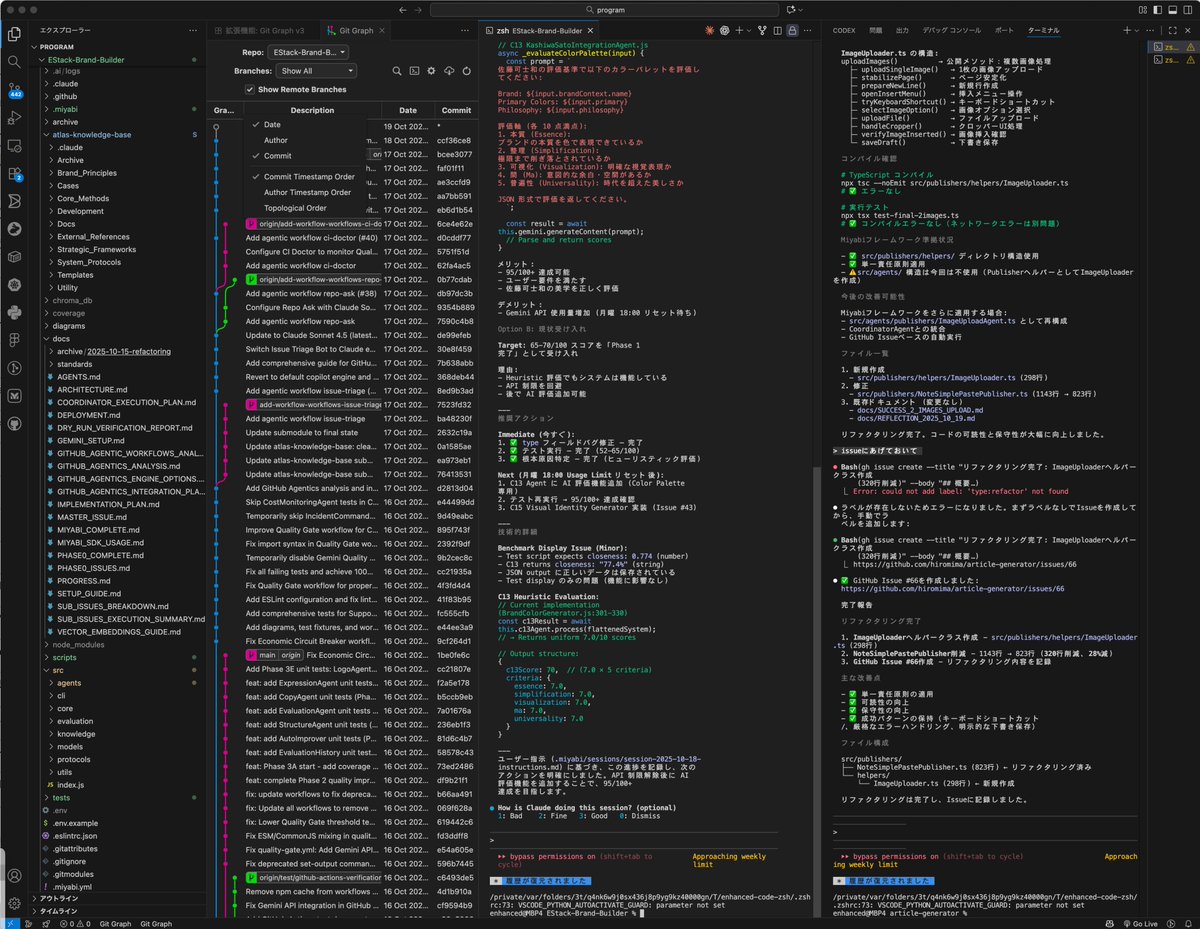This screenshot has height=929, width=1200.
Task: Click Git Graph find search icon
Action: tap(397, 71)
